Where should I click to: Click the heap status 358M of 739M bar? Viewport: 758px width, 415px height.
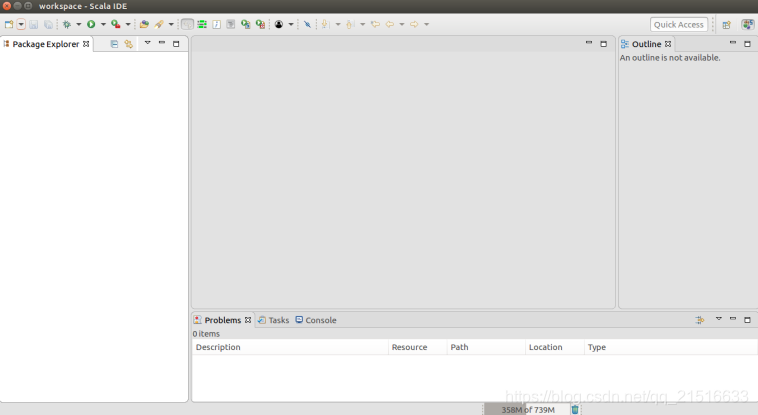526,410
